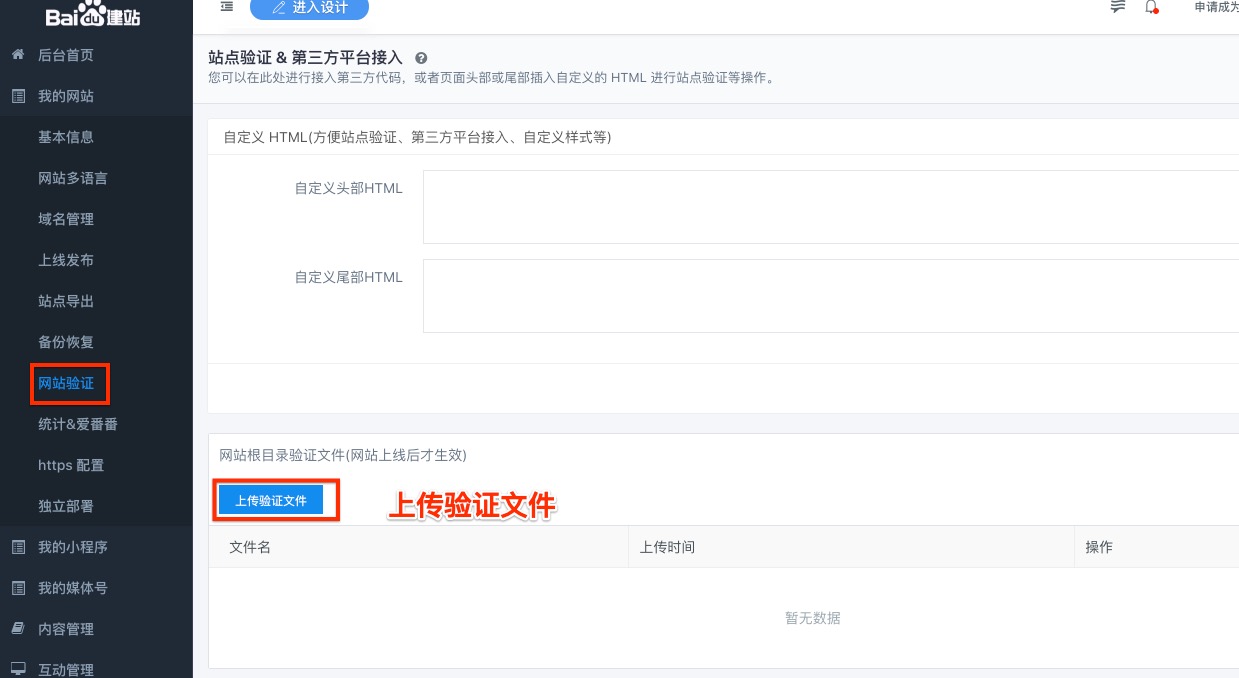This screenshot has width=1239, height=678.
Task: Open the notification bell icon
Action: point(1151,7)
